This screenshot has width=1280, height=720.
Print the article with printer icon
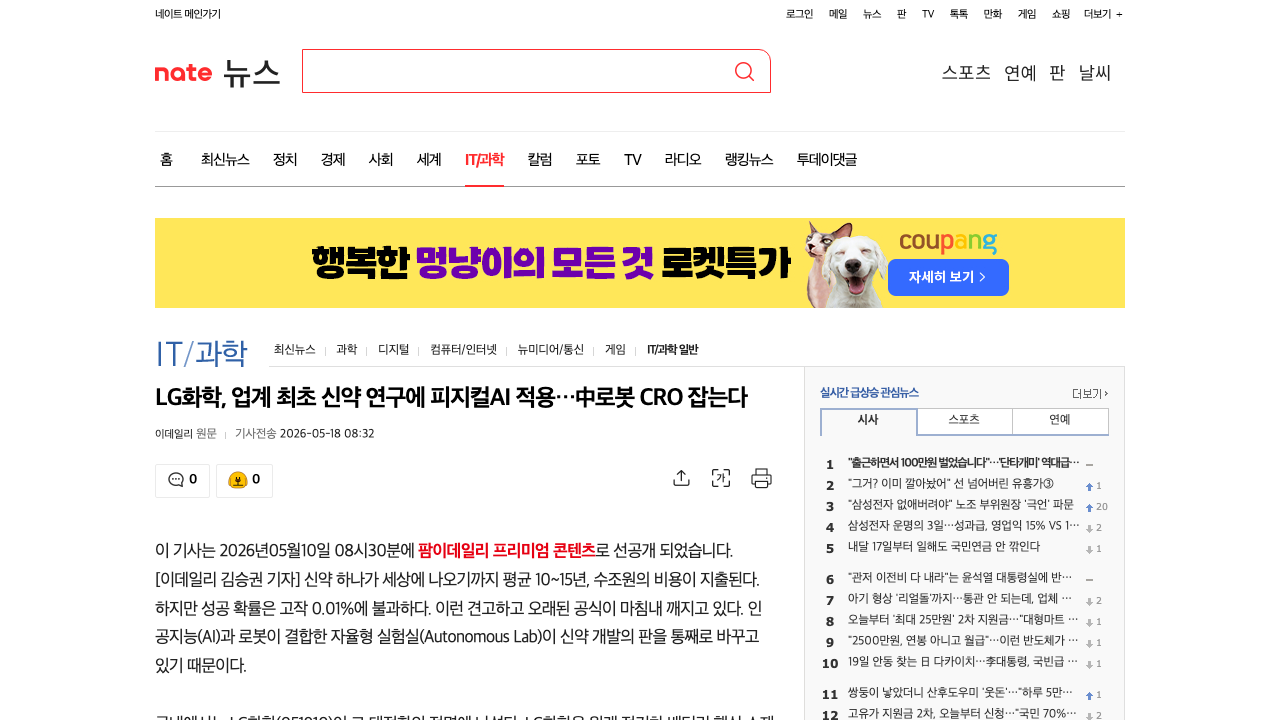coord(762,478)
